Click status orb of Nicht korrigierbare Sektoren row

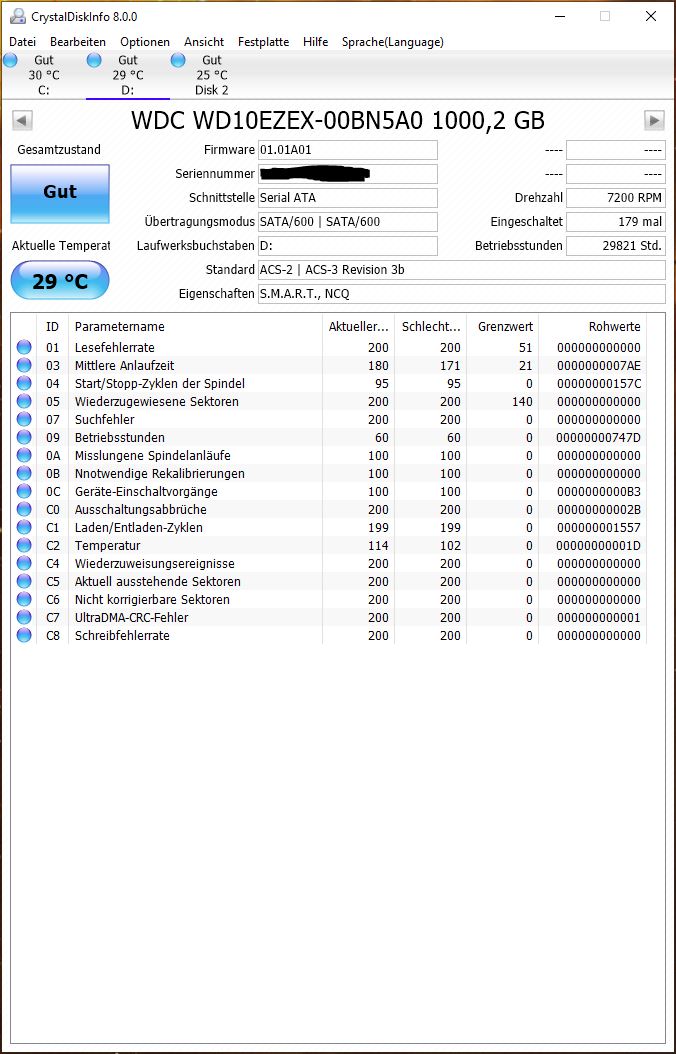click(x=24, y=599)
